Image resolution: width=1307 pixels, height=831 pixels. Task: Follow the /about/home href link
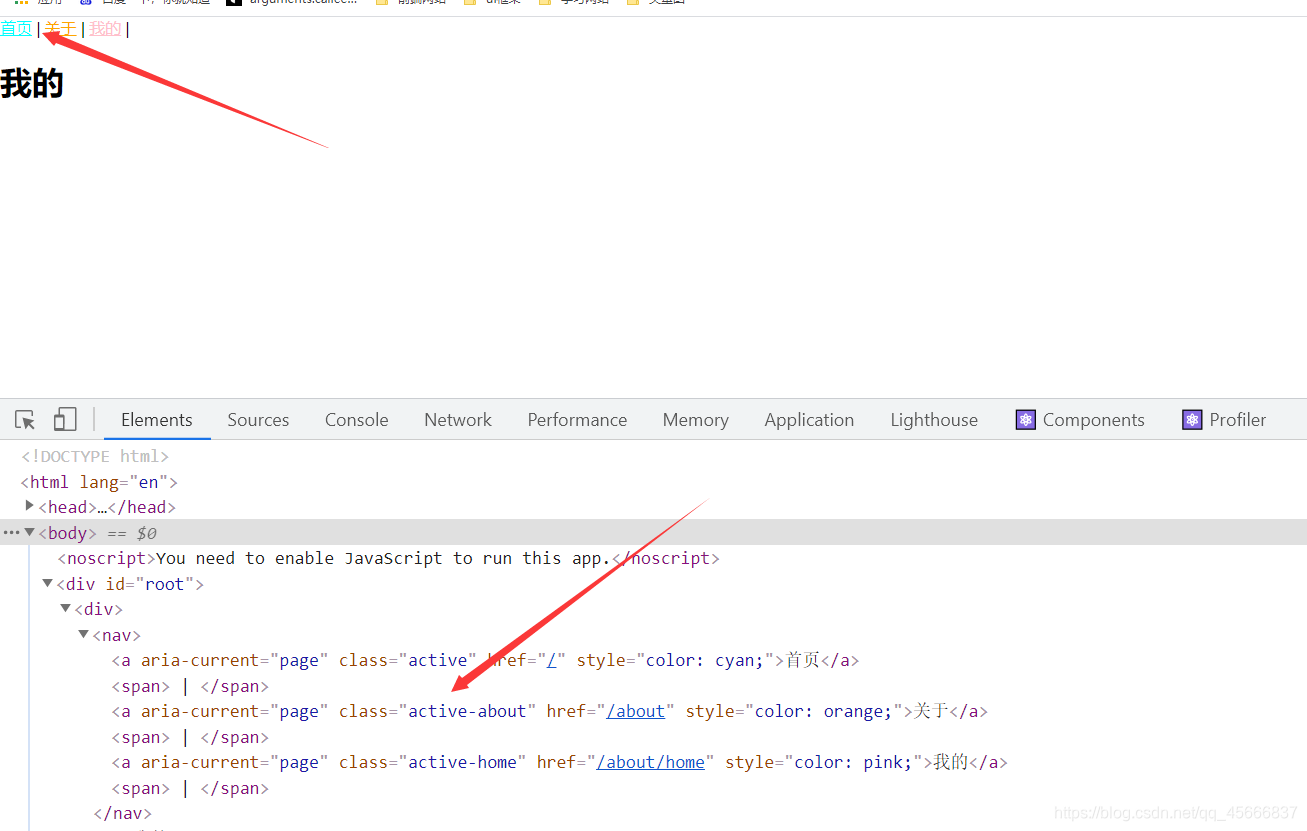click(650, 762)
